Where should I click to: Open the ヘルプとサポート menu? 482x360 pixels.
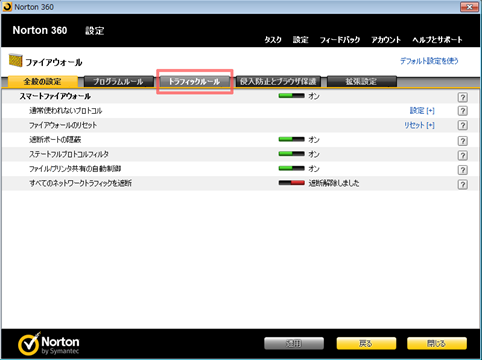437,40
